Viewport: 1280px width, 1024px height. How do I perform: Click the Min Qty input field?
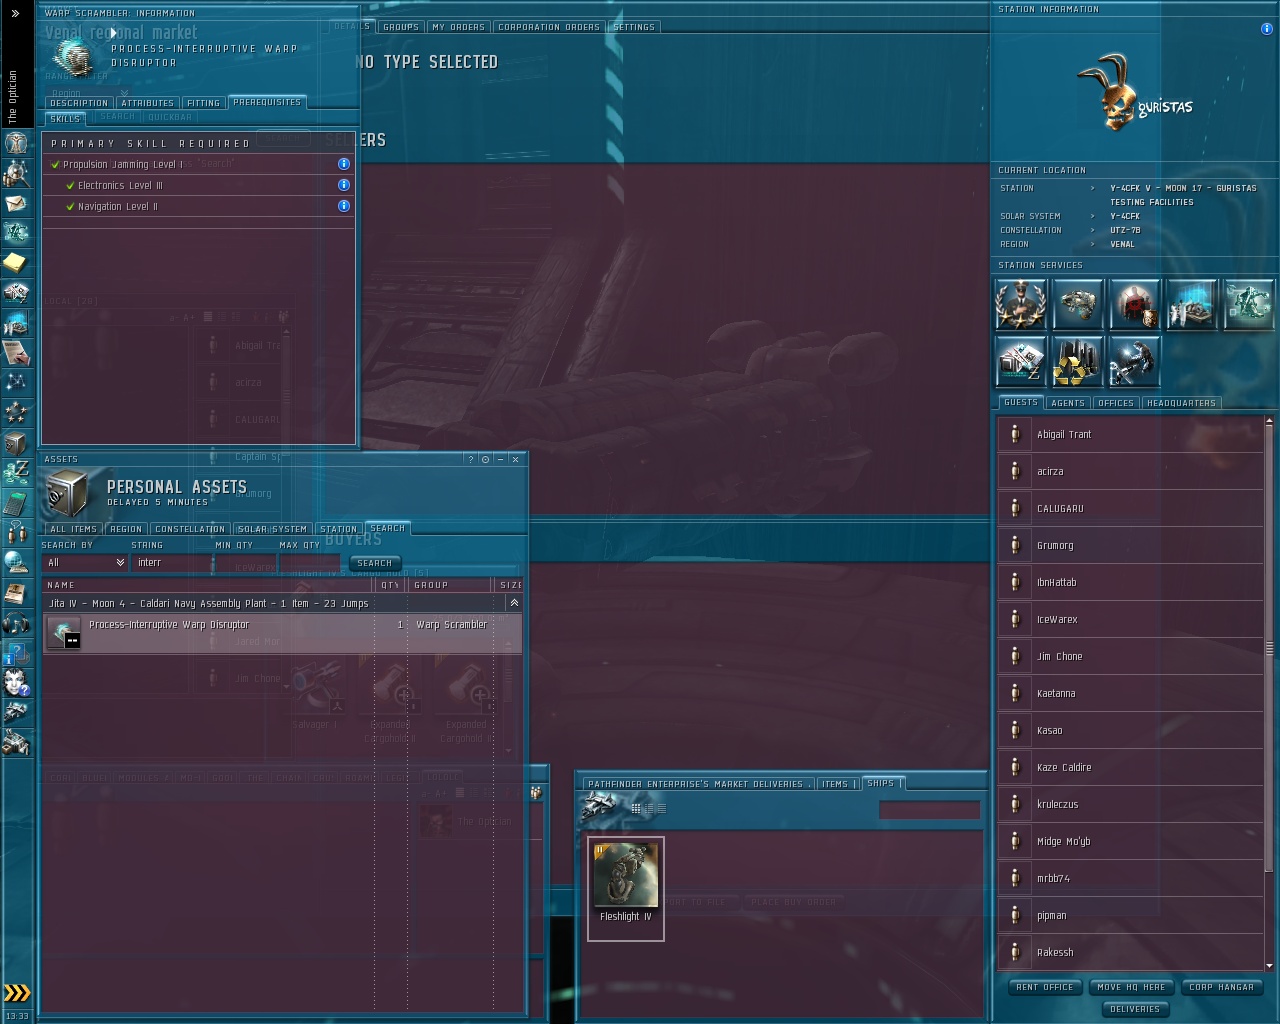pos(245,563)
